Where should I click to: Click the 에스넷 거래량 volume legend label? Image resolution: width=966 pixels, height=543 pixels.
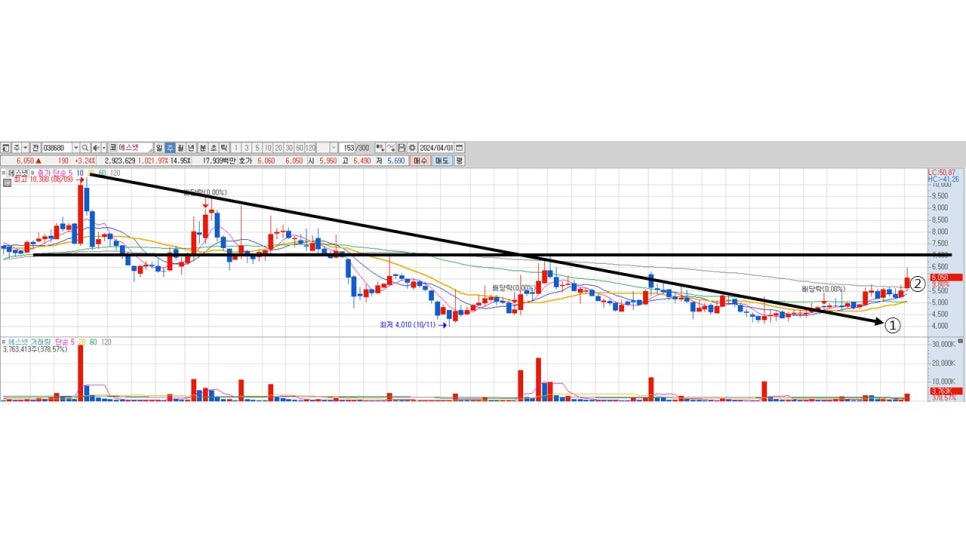tap(29, 341)
